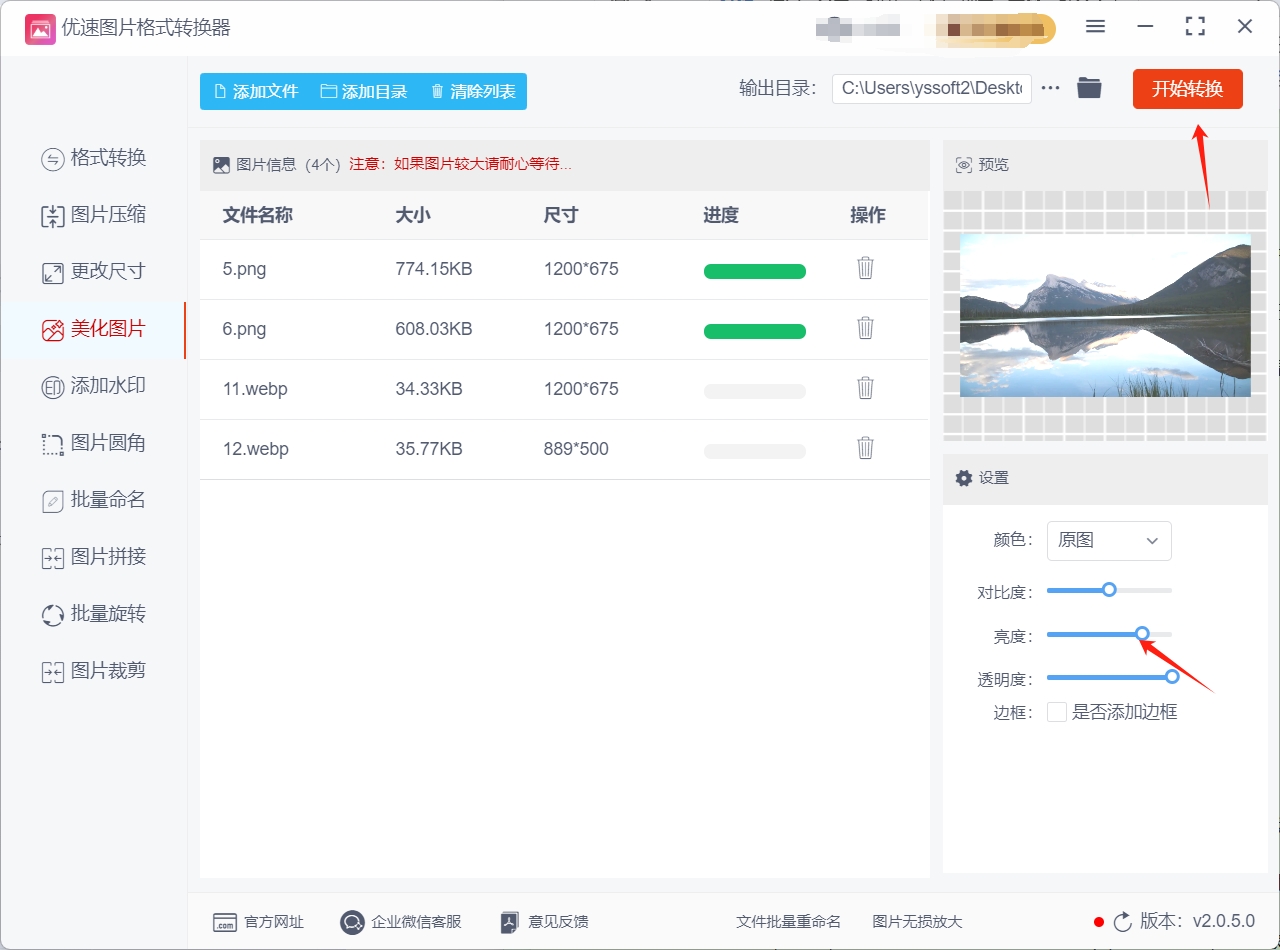
Task: Click 进度 column header
Action: click(x=721, y=215)
